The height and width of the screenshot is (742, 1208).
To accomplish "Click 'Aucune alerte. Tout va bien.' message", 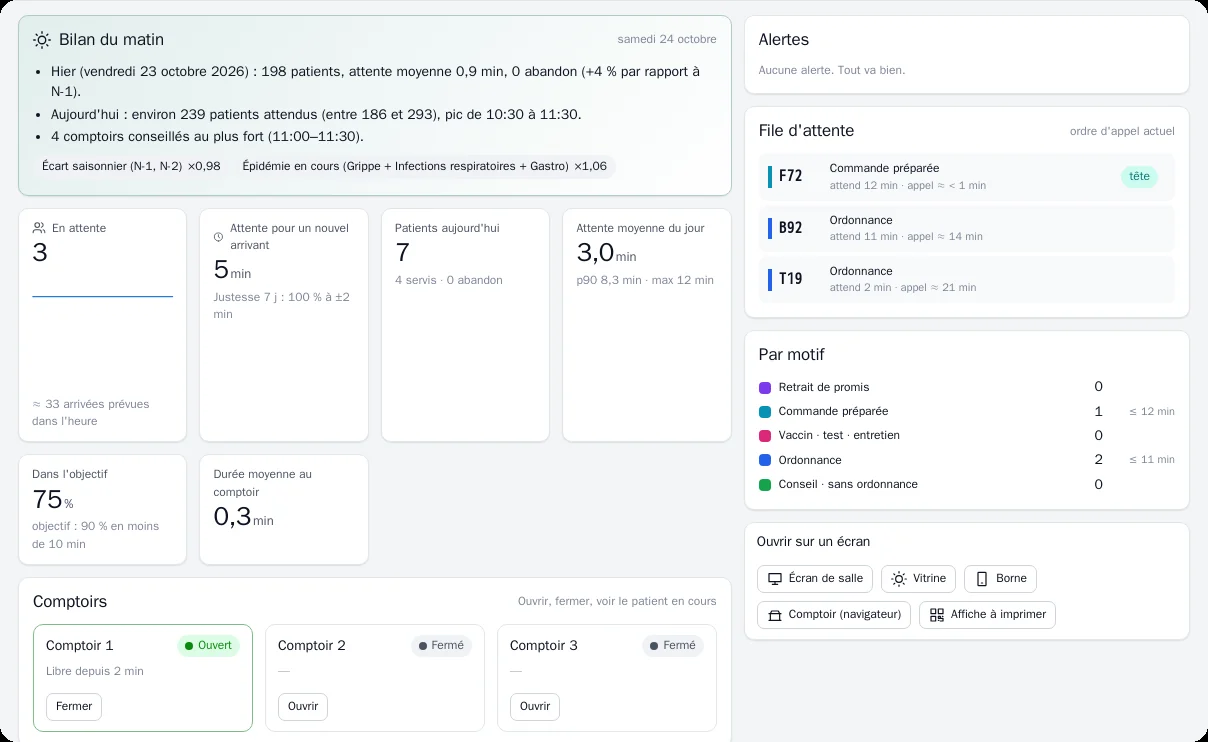I will 832,70.
